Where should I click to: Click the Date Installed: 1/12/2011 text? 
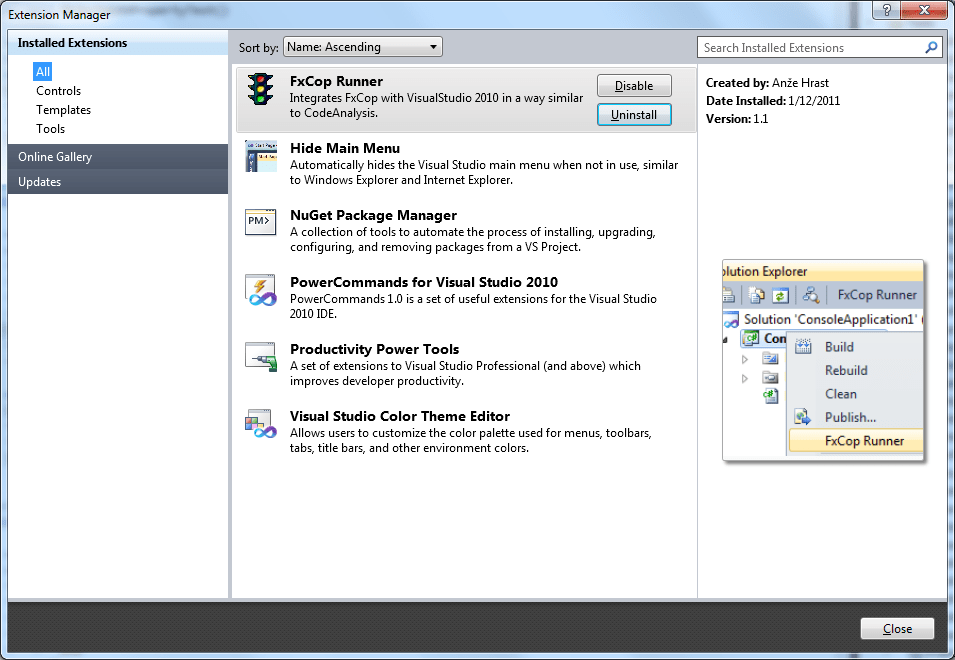point(773,100)
